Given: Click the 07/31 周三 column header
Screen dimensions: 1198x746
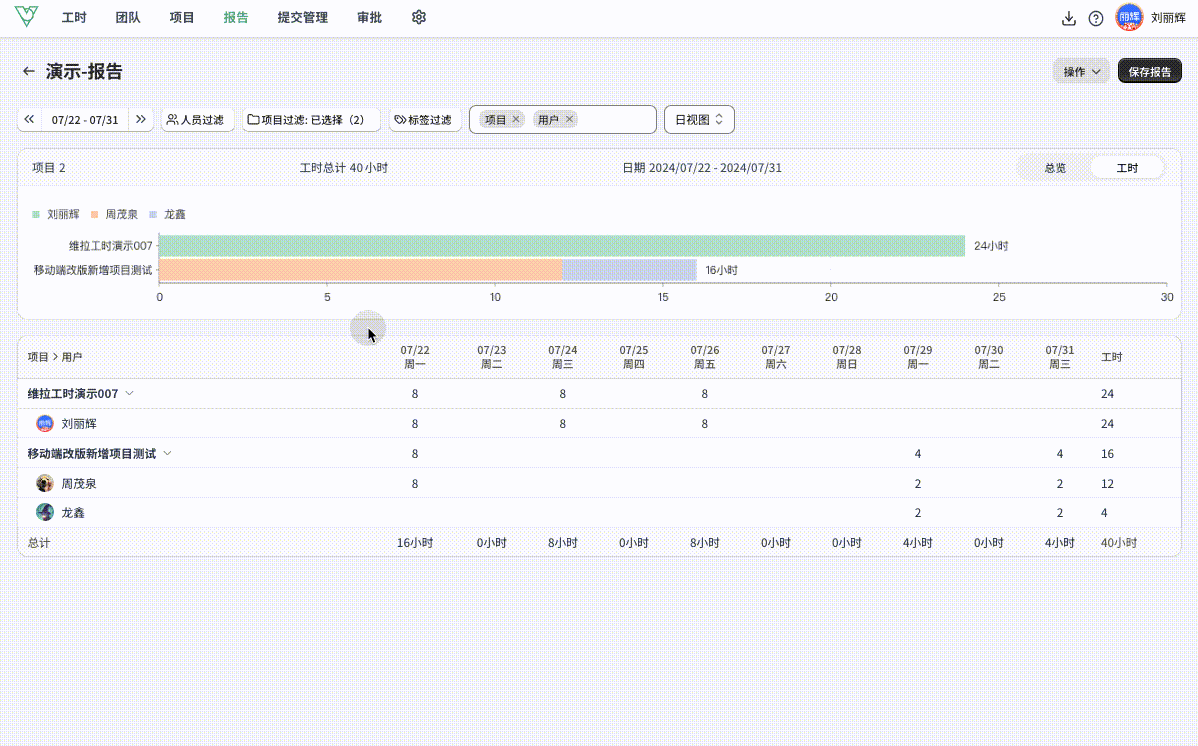Looking at the screenshot, I should (1060, 357).
